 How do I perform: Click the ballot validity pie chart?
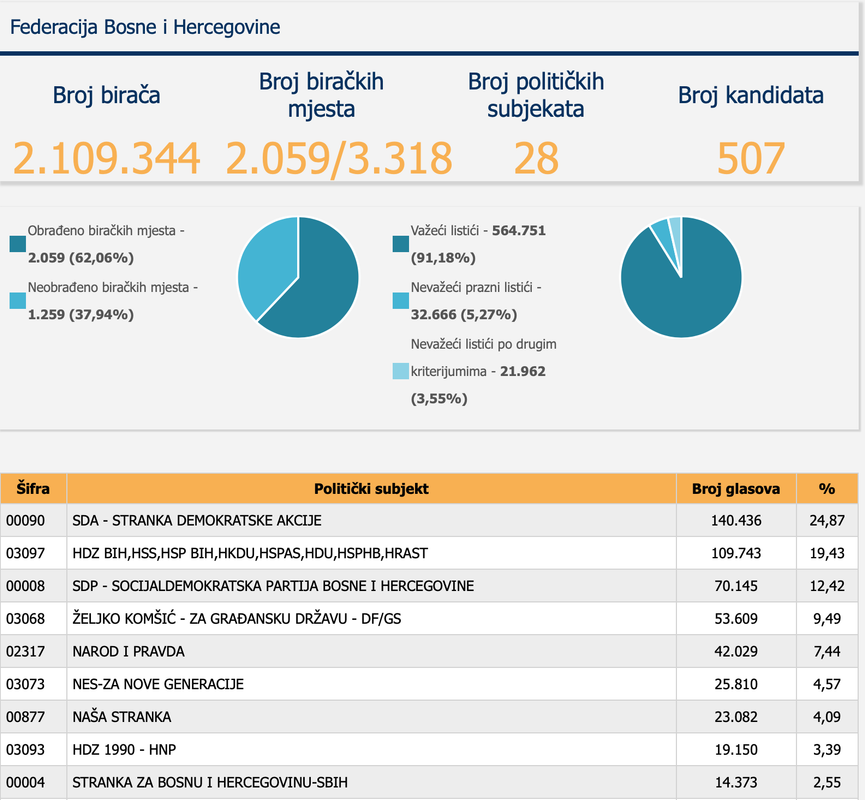[x=681, y=277]
